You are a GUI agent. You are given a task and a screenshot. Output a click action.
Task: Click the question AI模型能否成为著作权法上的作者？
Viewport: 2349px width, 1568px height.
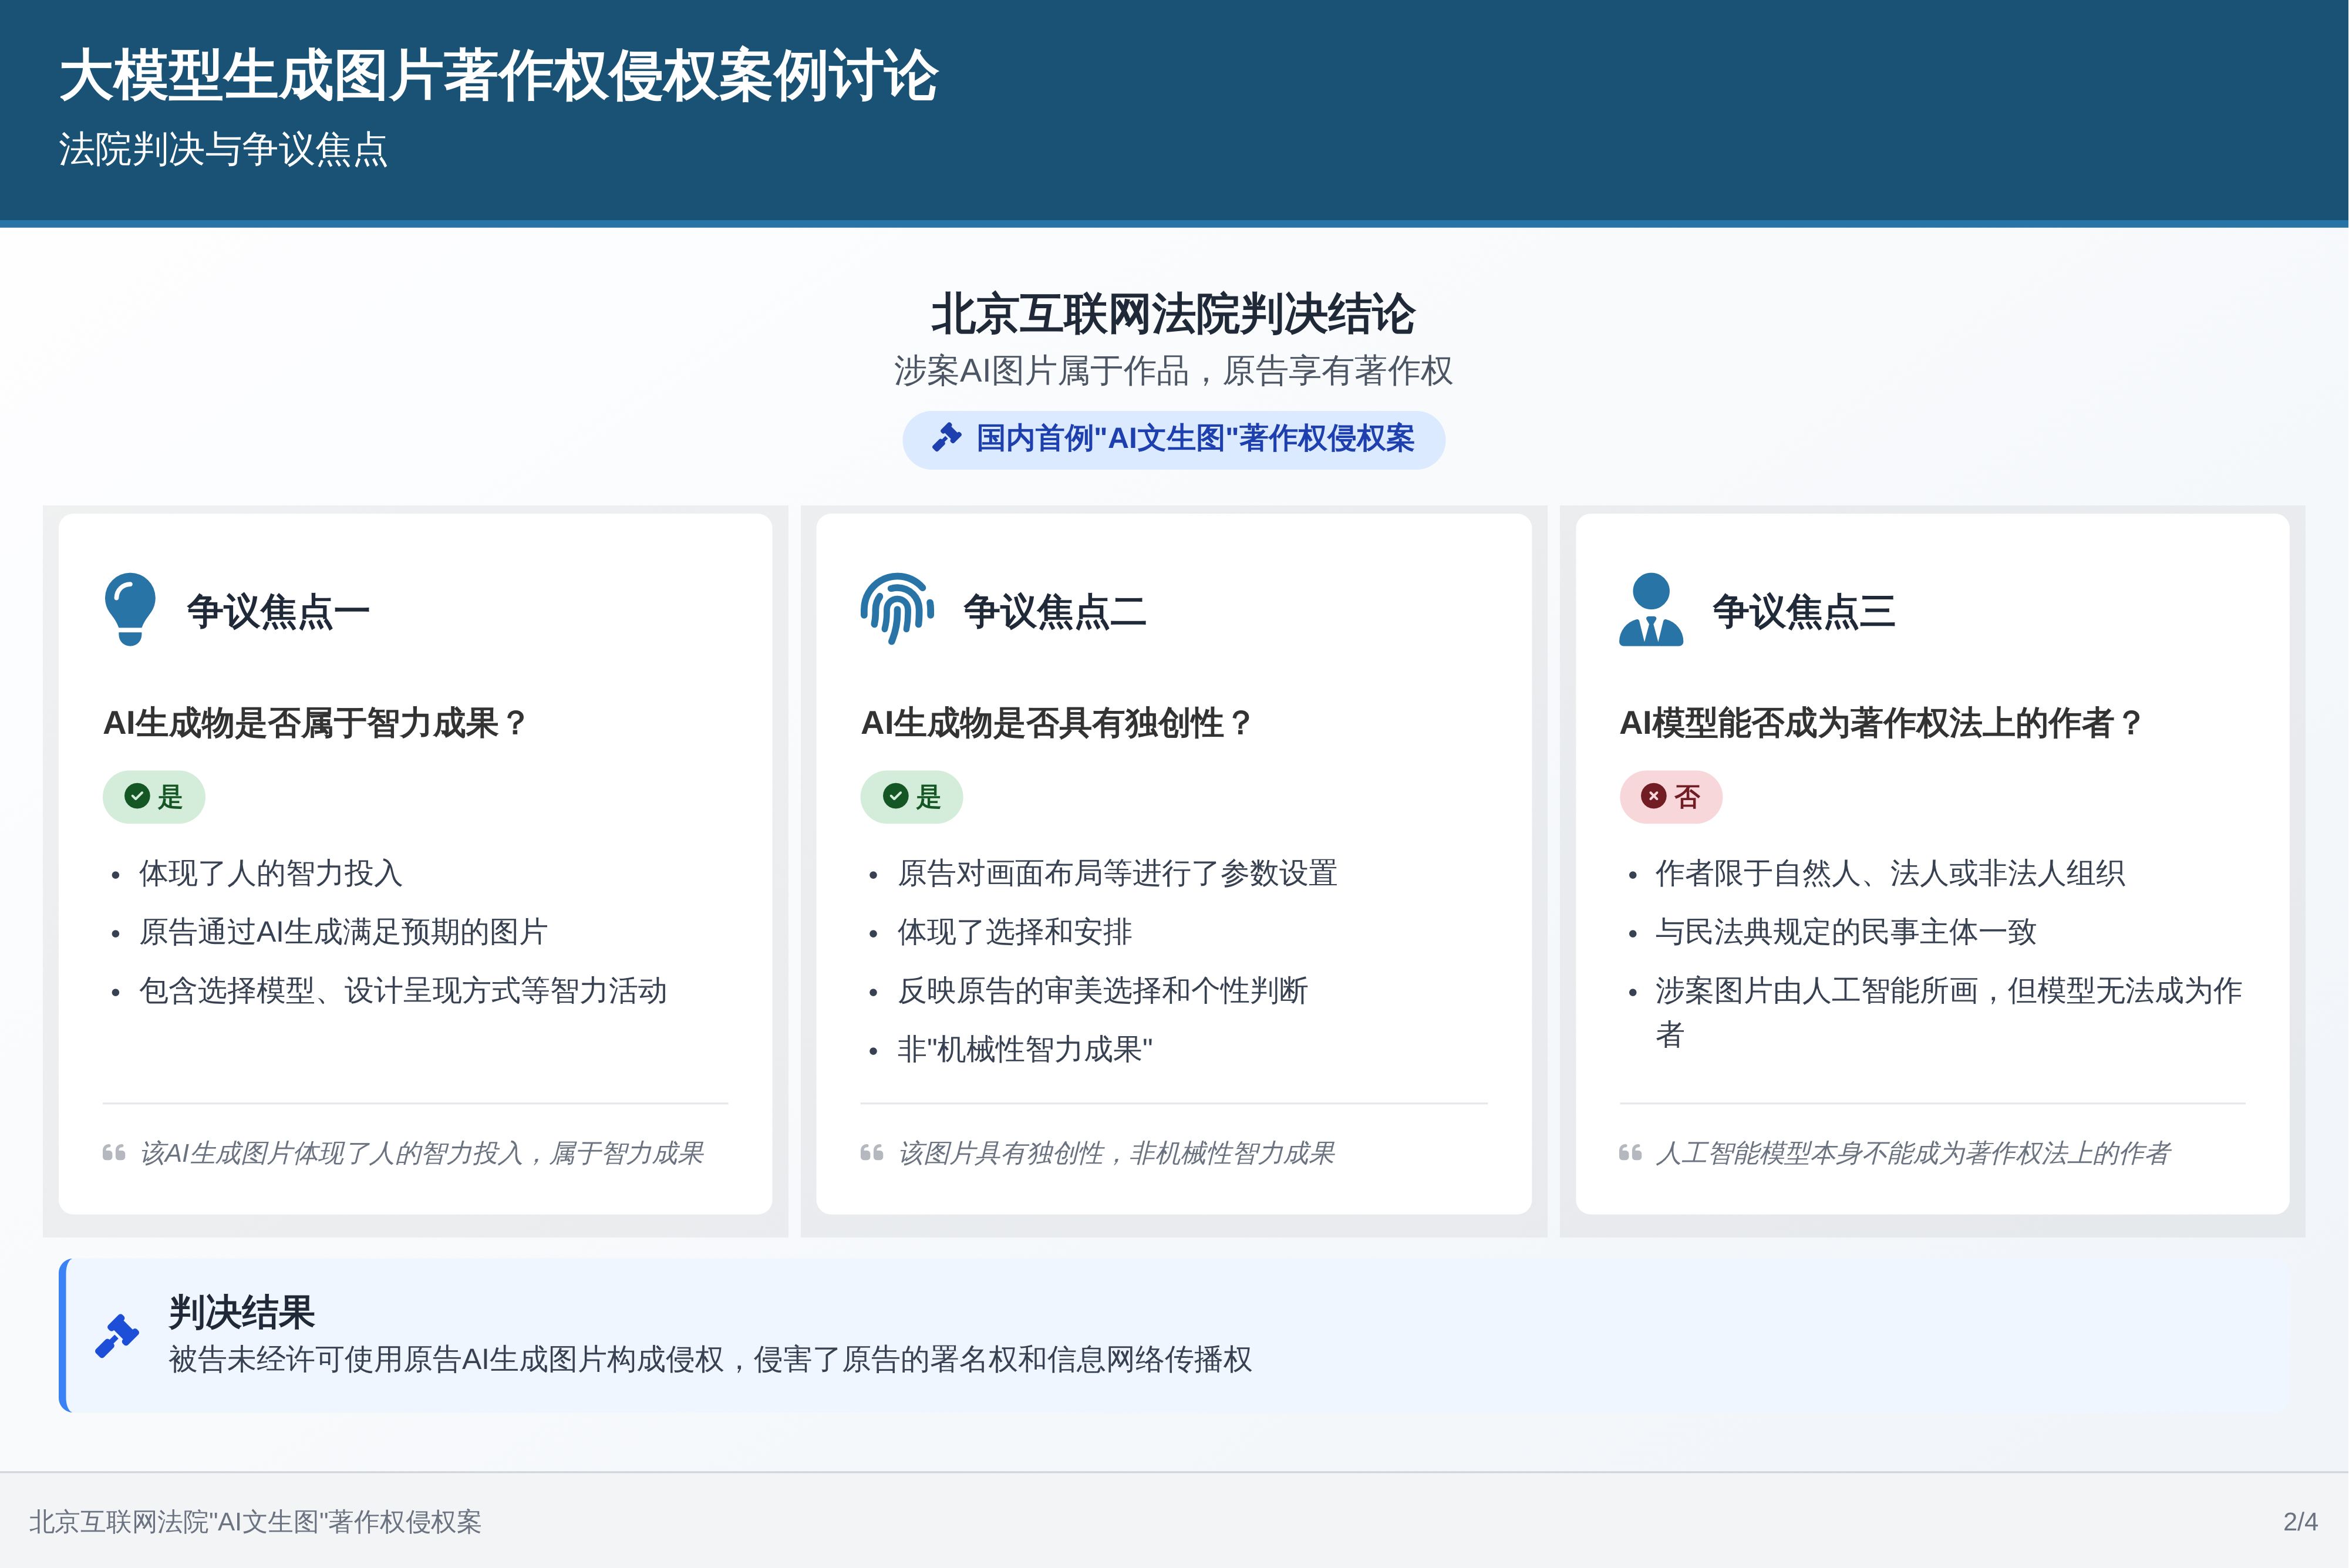coord(1881,722)
